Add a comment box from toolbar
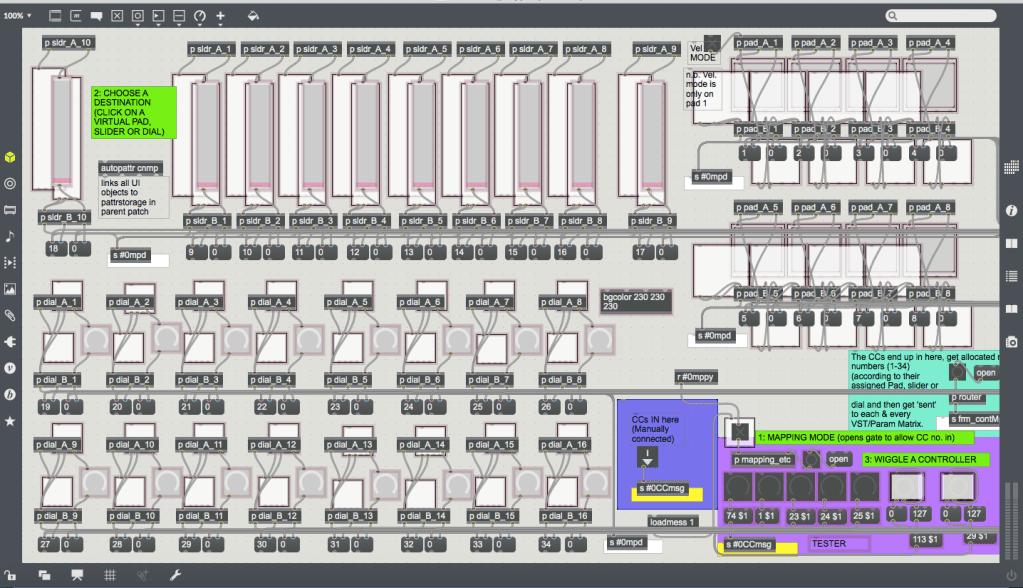The height and width of the screenshot is (588, 1023). point(97,17)
